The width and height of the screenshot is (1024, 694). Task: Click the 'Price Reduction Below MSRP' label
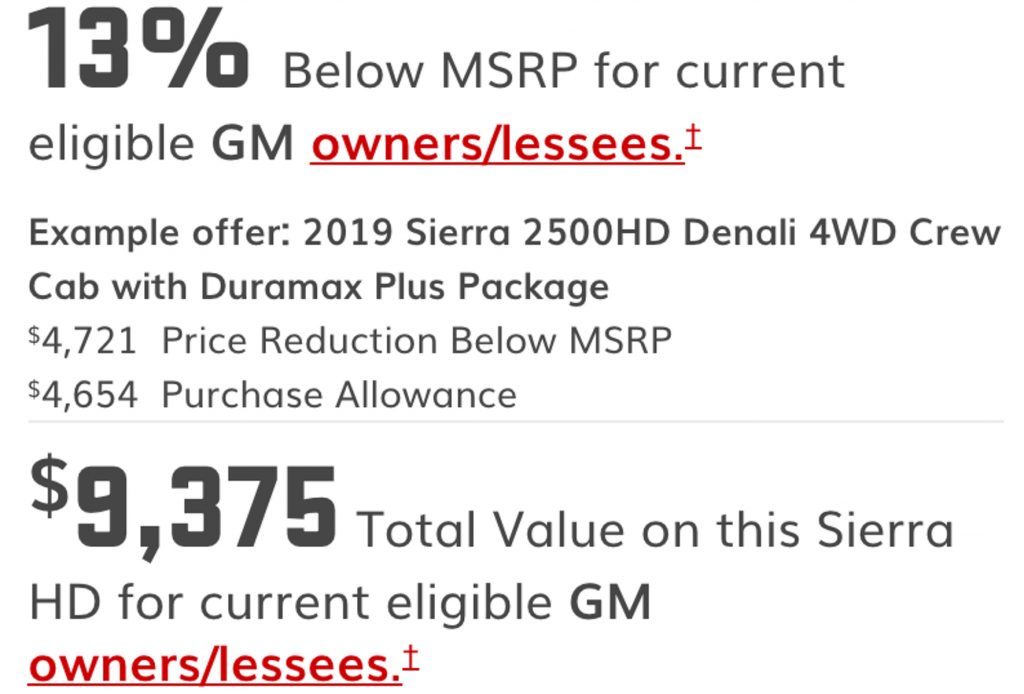tap(417, 341)
